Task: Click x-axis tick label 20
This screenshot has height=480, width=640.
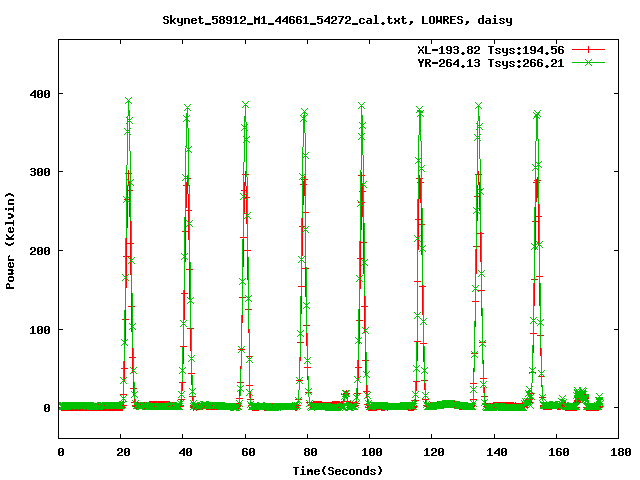Action: (123, 452)
